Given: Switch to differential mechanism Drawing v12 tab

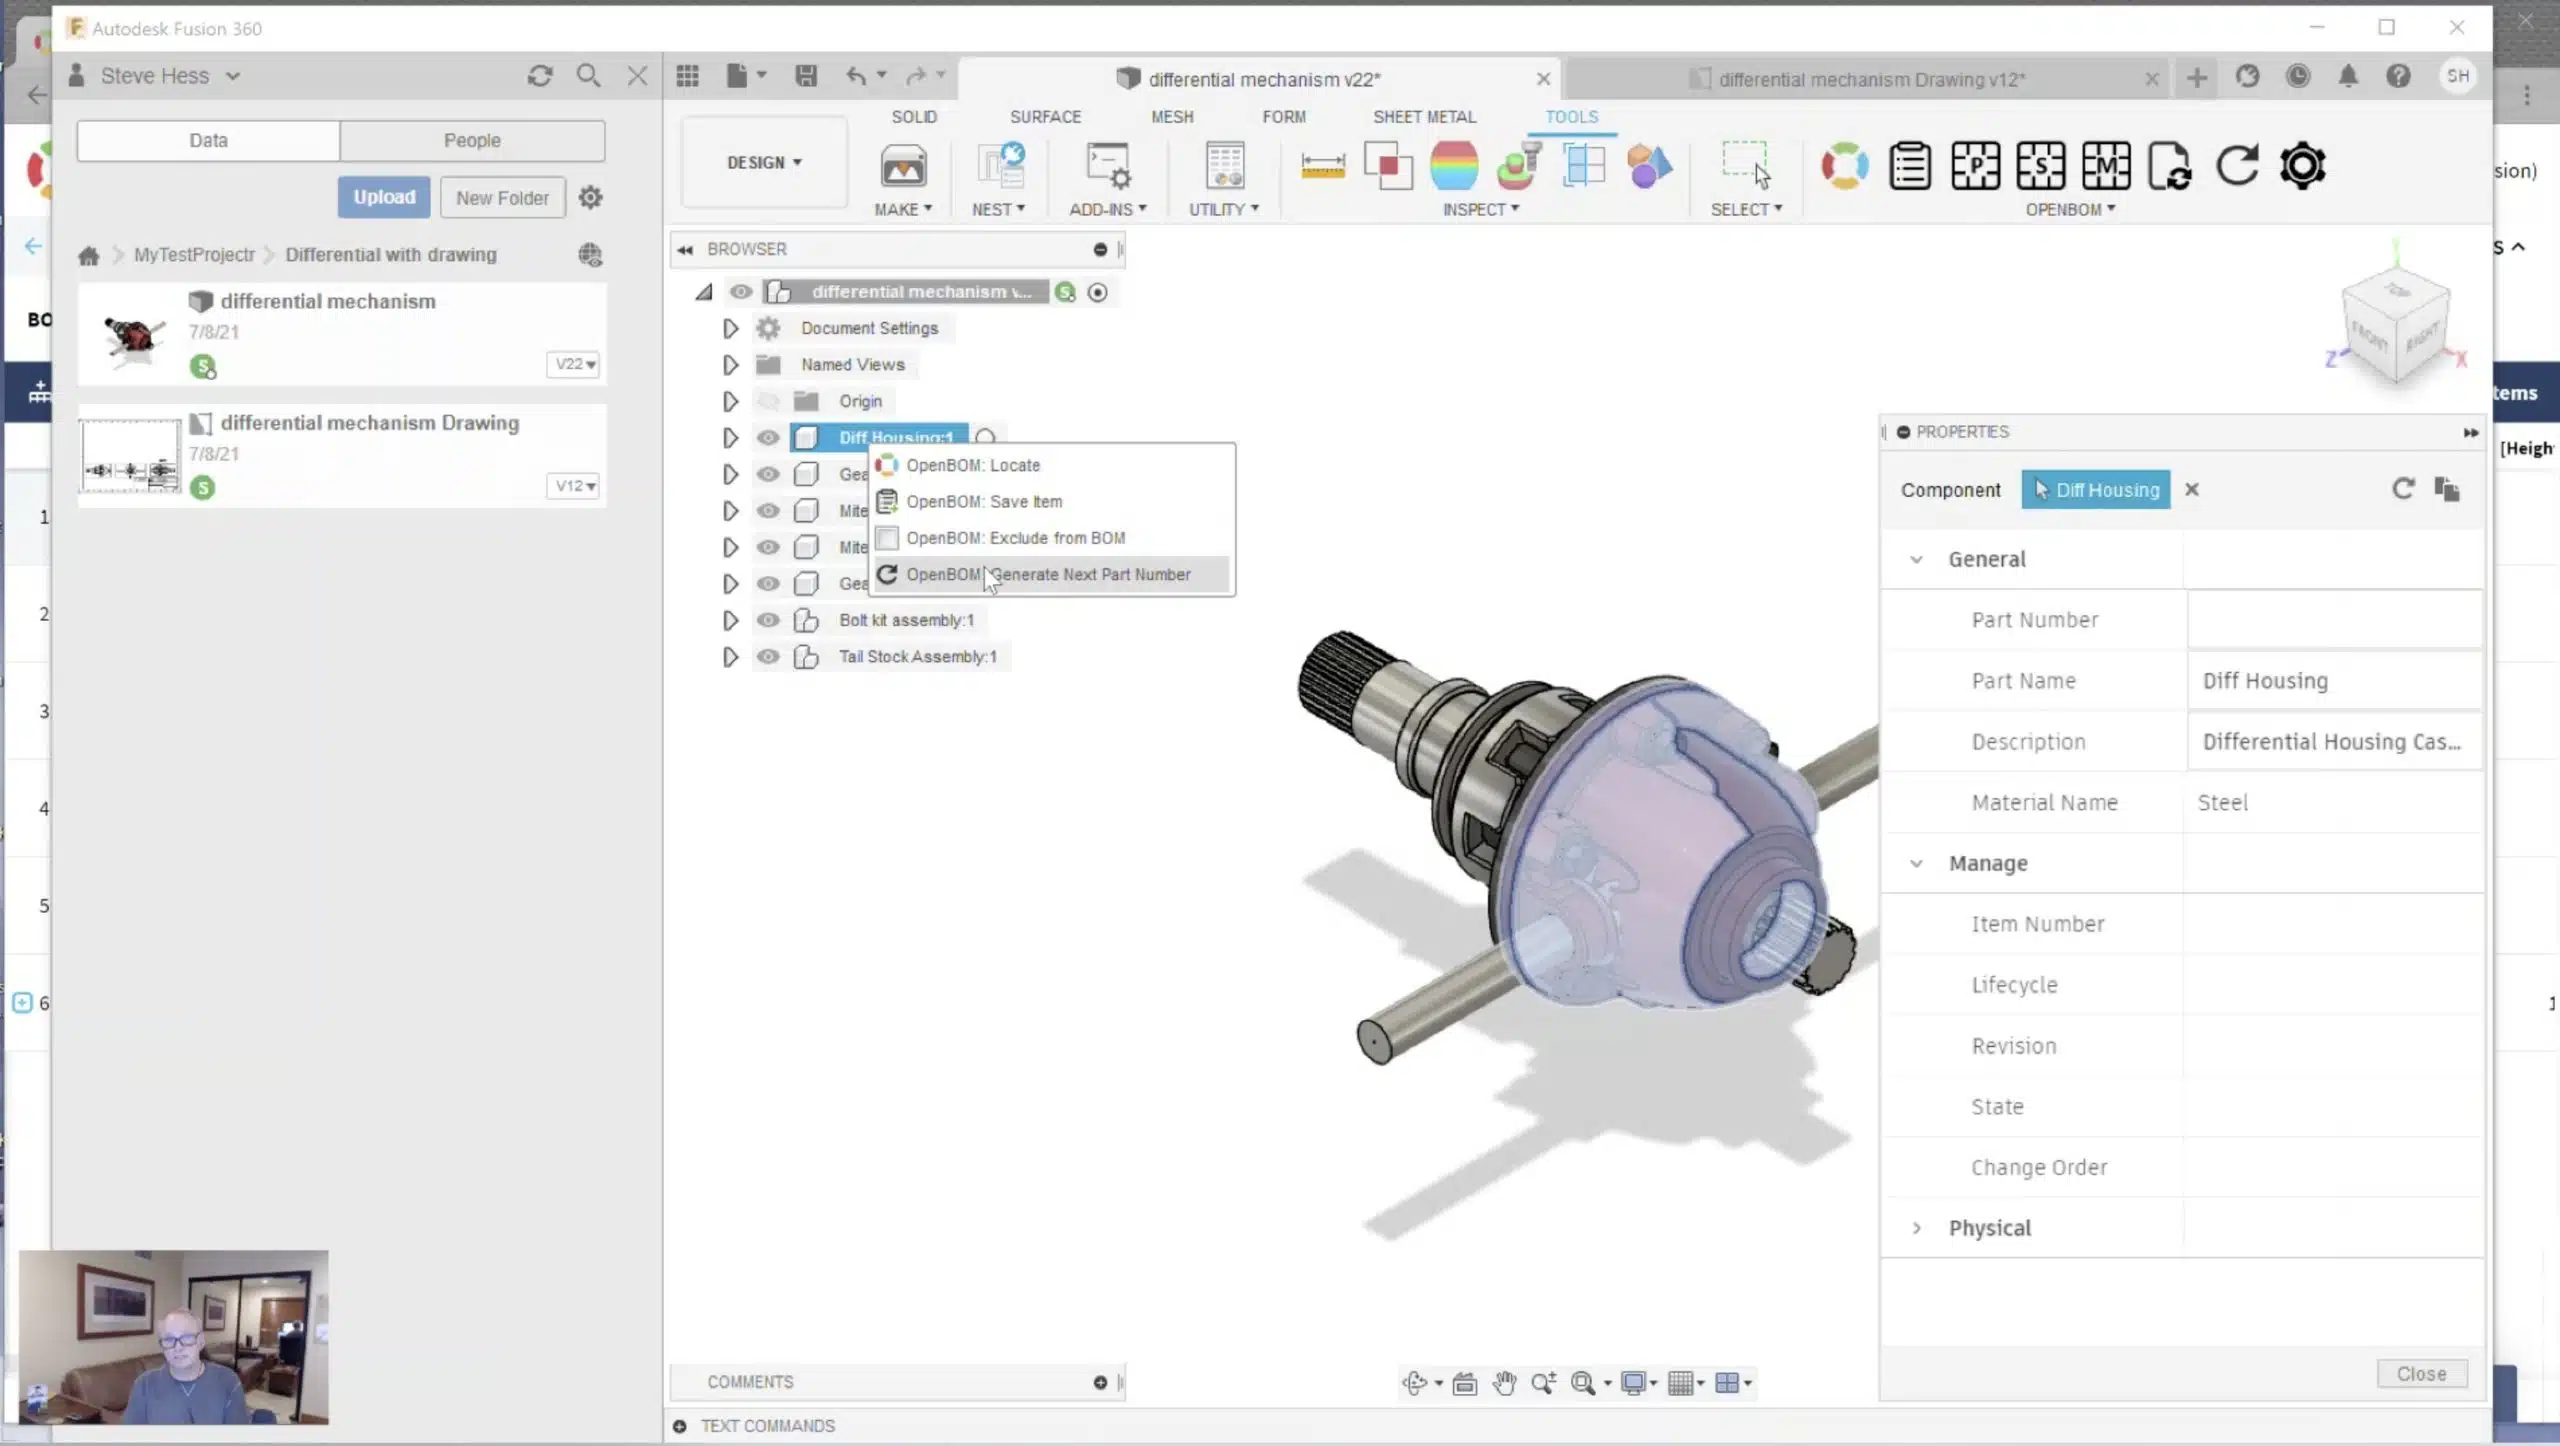Looking at the screenshot, I should (x=1870, y=79).
